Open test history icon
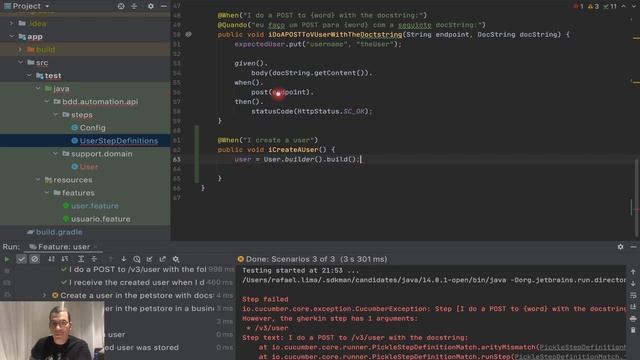Image resolution: width=640 pixels, height=360 pixels. tap(137, 259)
